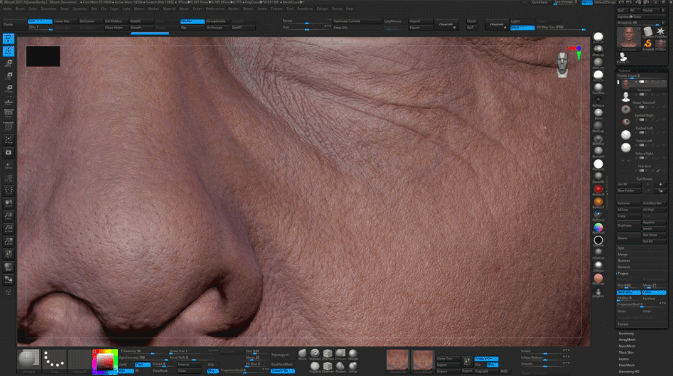
Task: Open the Zplugin menu
Action: coord(322,9)
